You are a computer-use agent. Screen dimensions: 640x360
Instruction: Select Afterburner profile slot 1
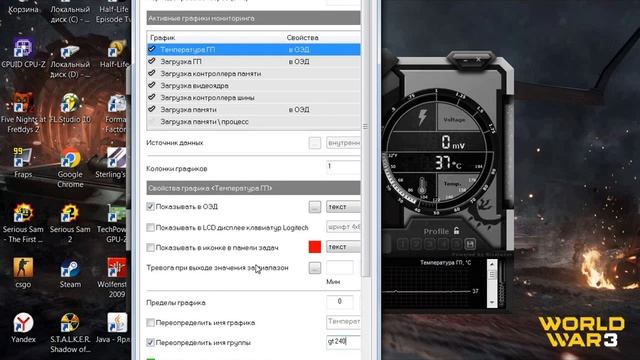point(402,244)
